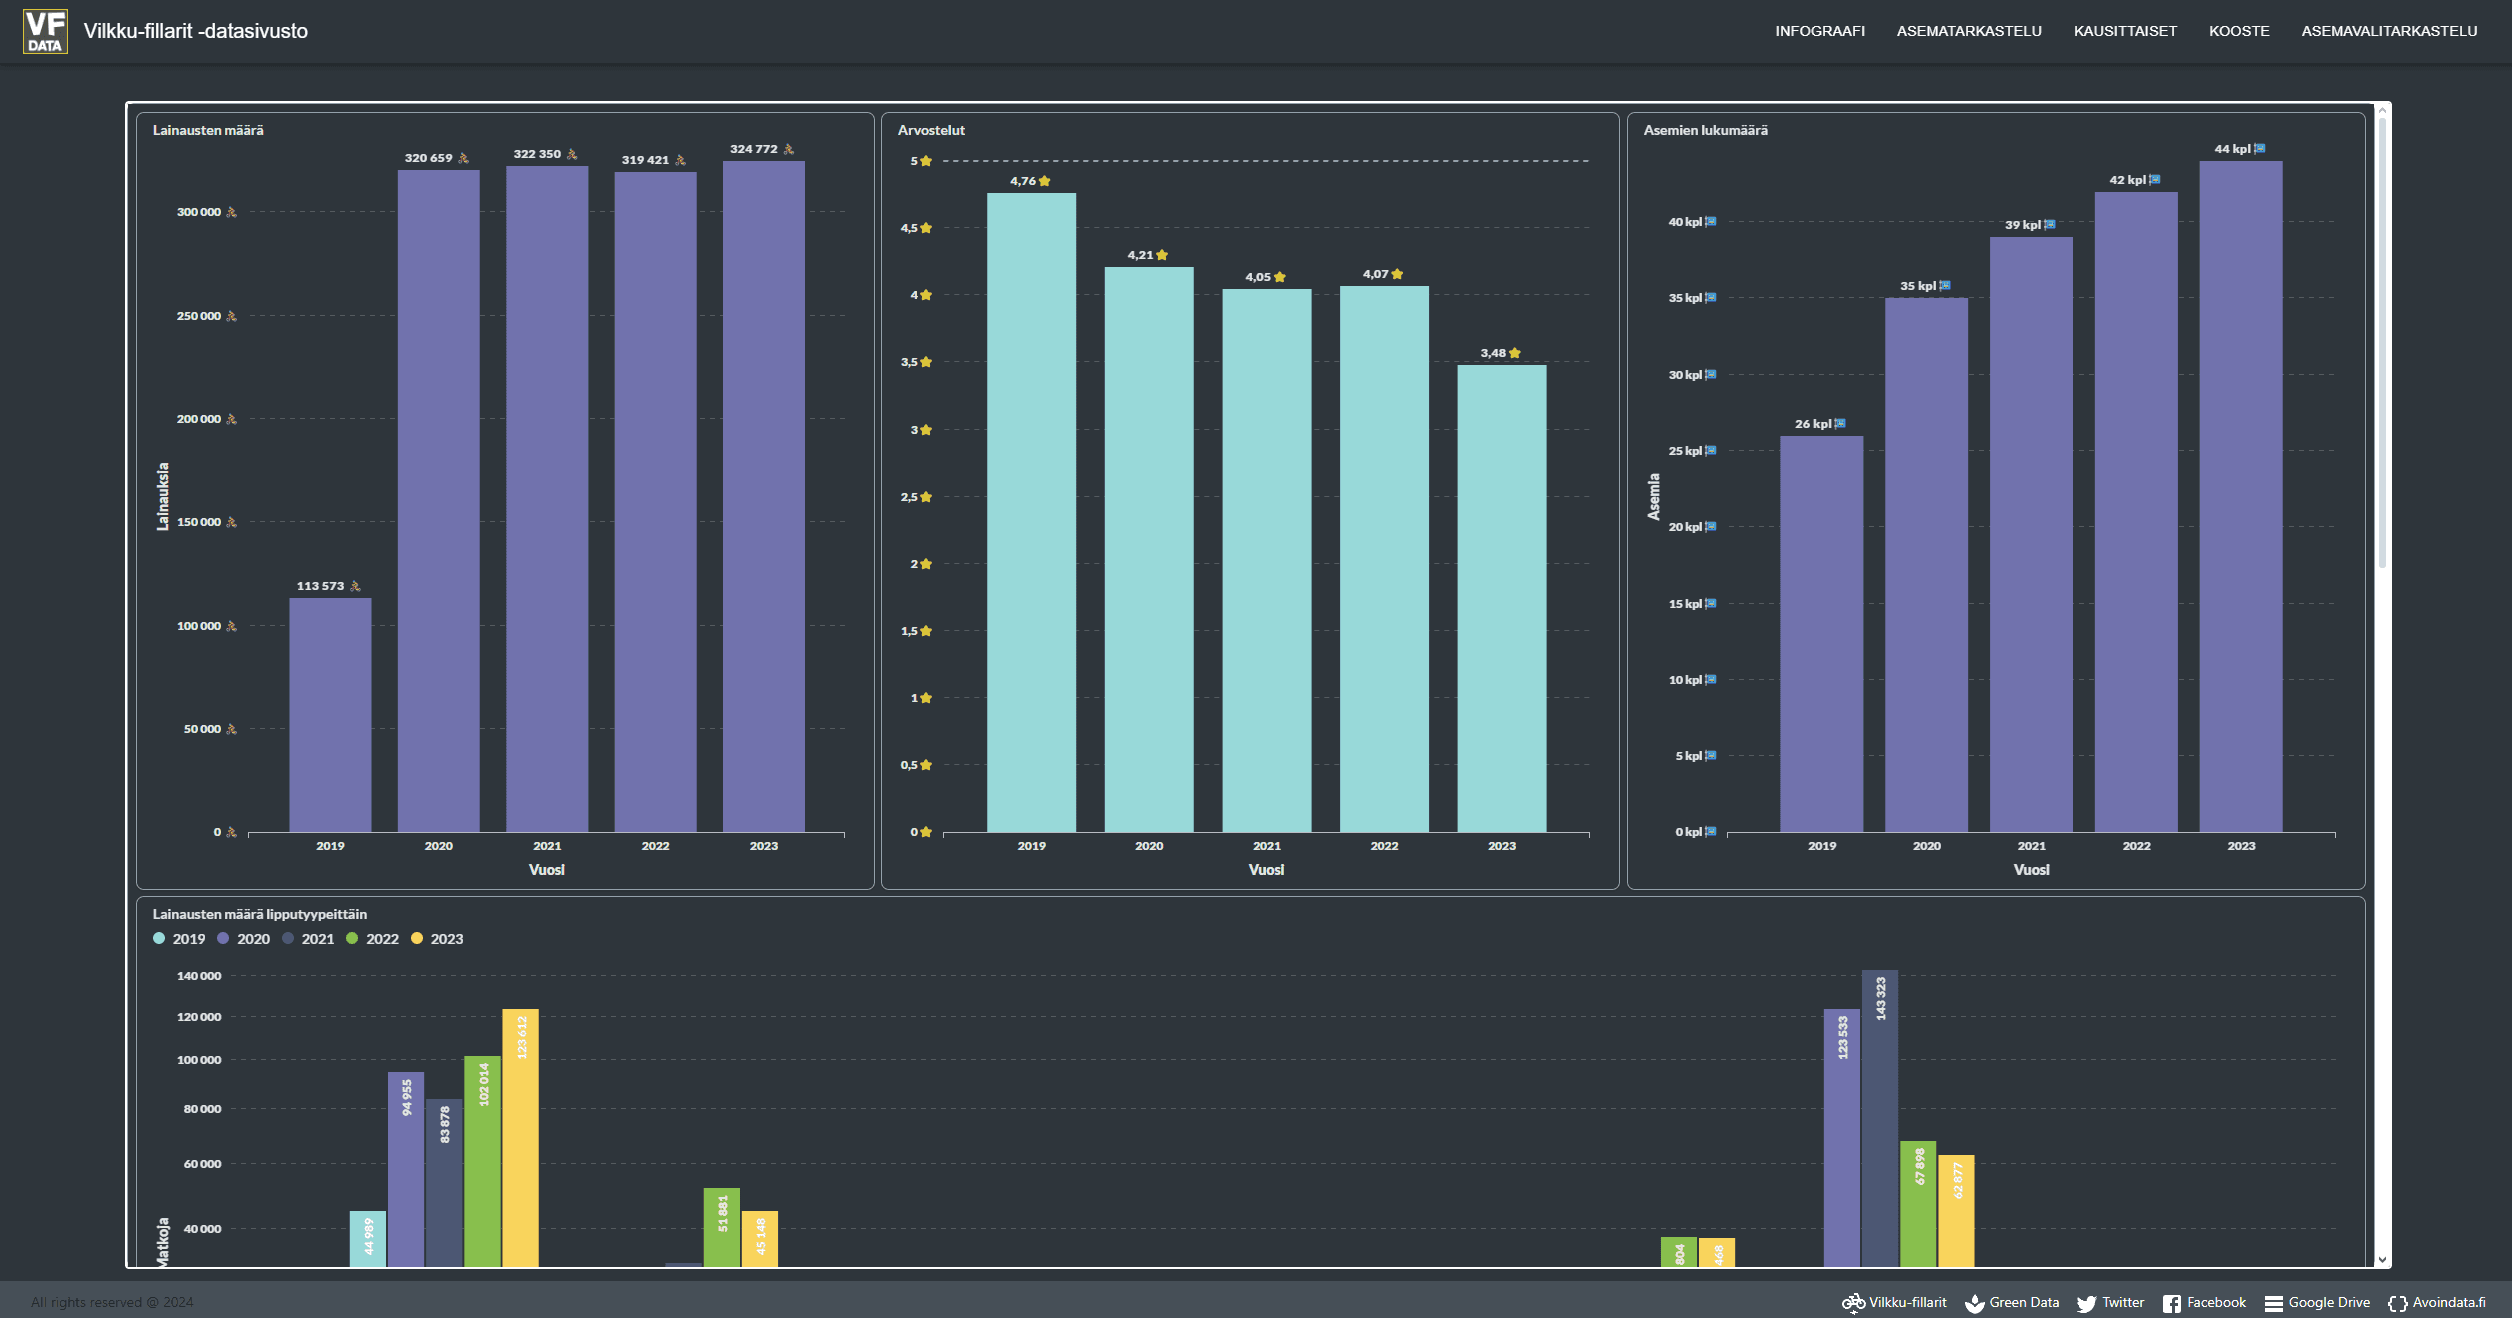
Task: Click the Twitter bird icon
Action: click(x=2086, y=1303)
